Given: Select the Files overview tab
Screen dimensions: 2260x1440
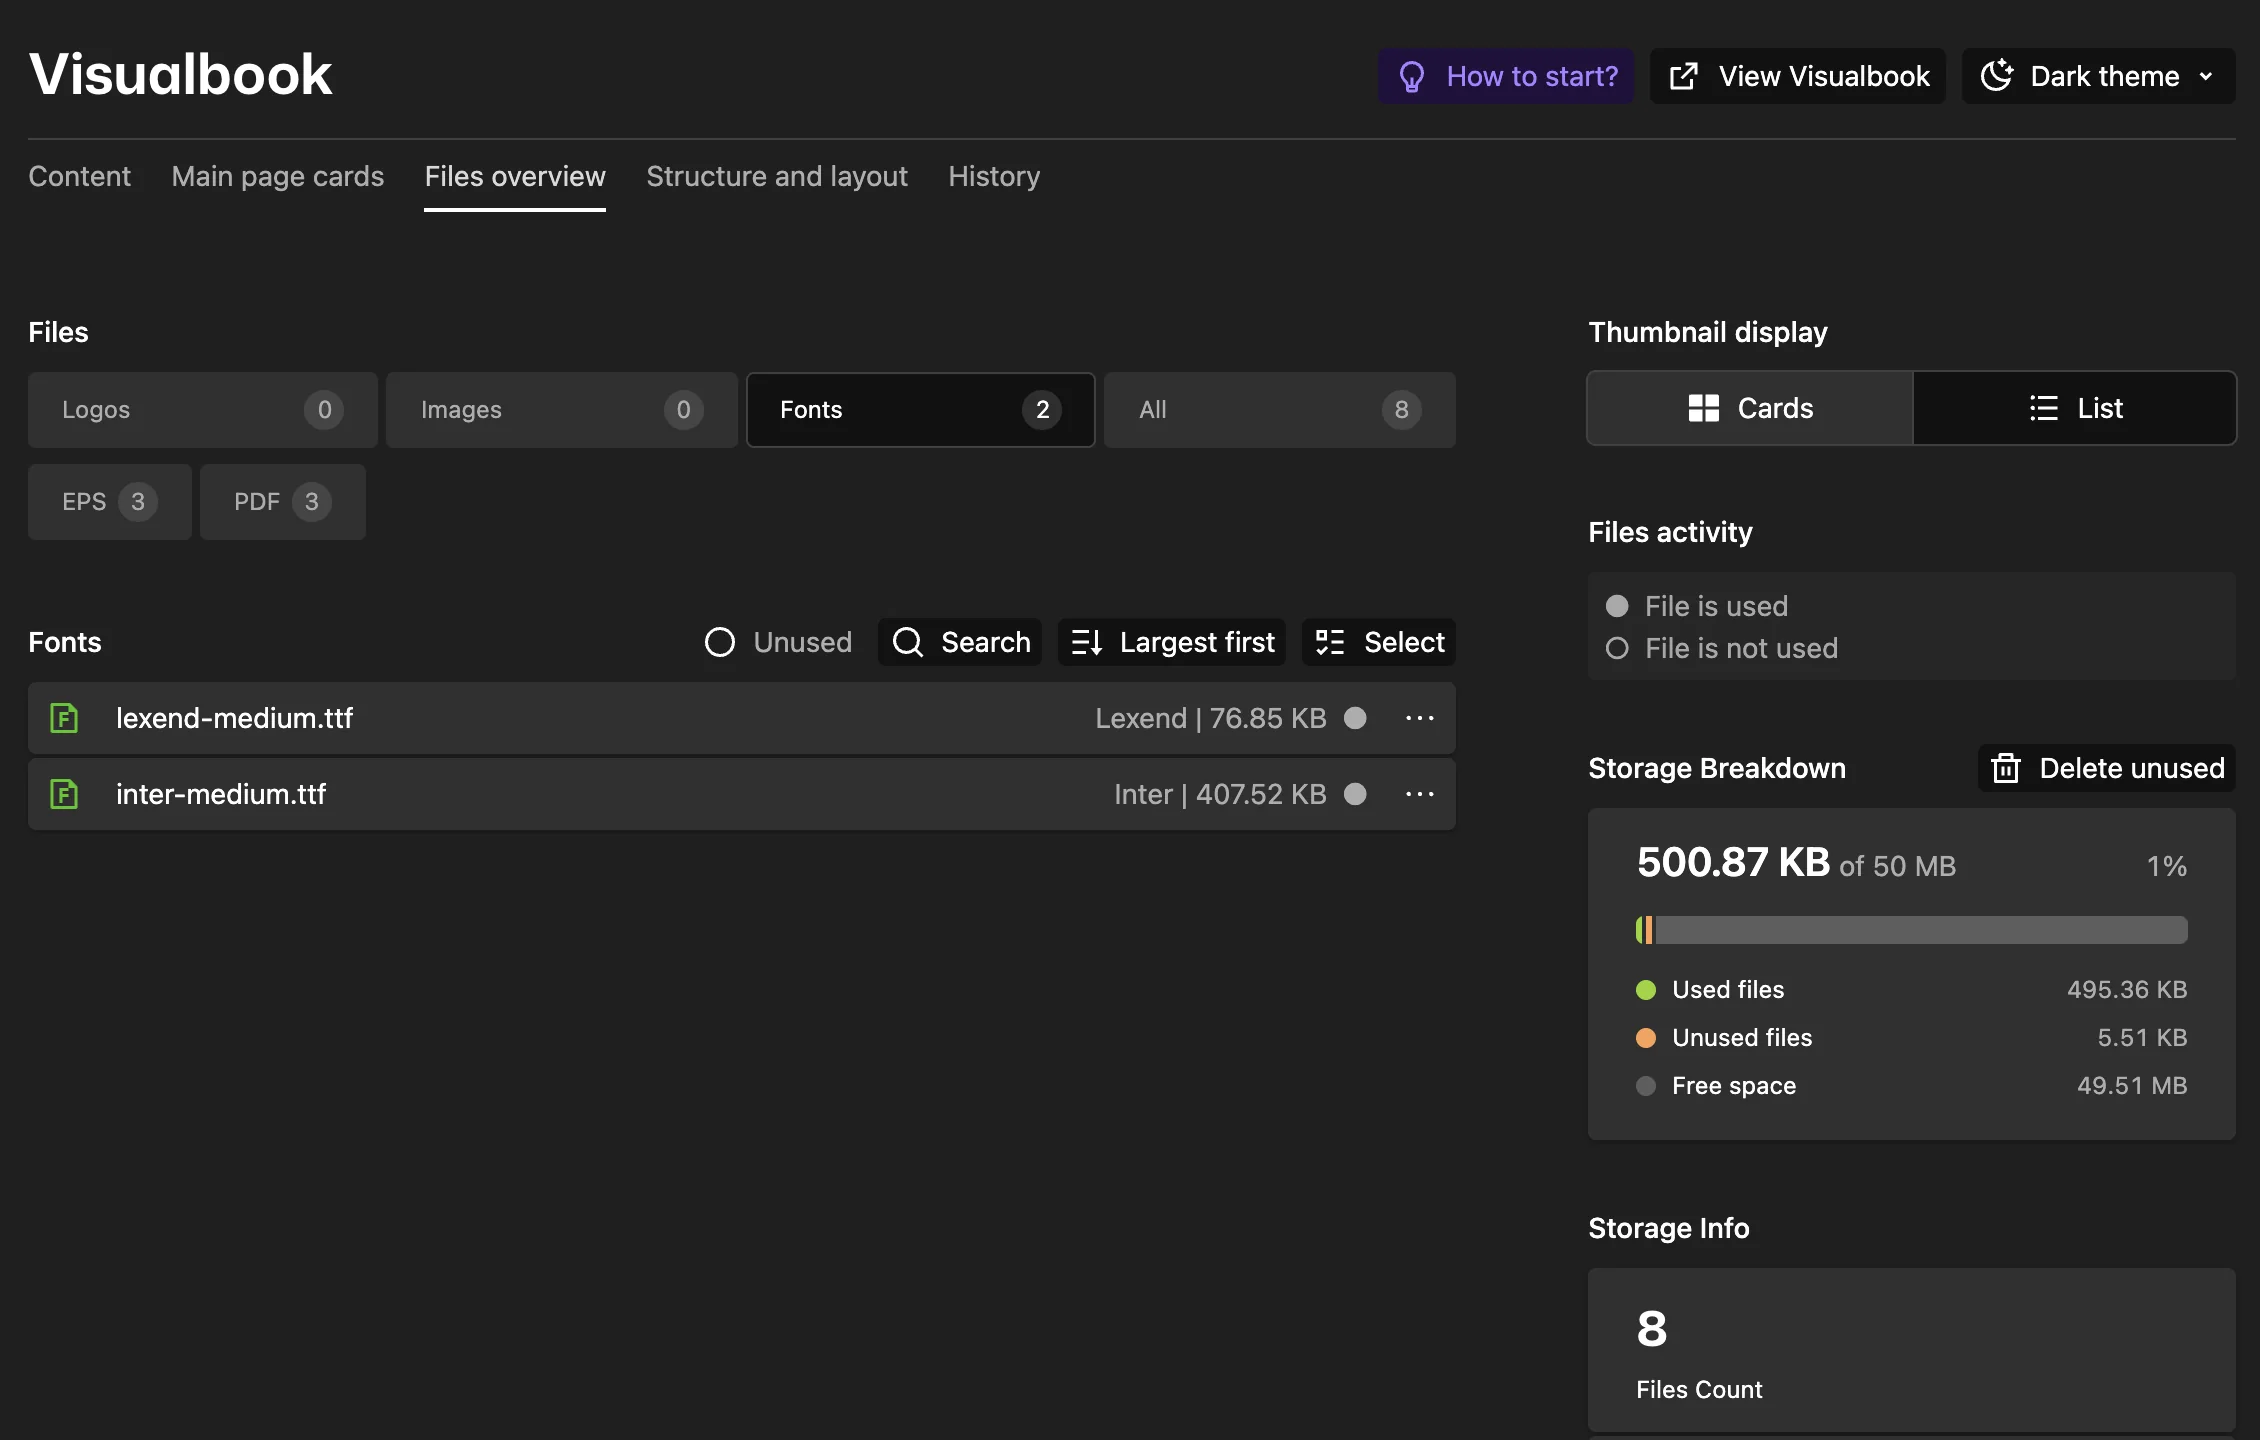Looking at the screenshot, I should 515,176.
